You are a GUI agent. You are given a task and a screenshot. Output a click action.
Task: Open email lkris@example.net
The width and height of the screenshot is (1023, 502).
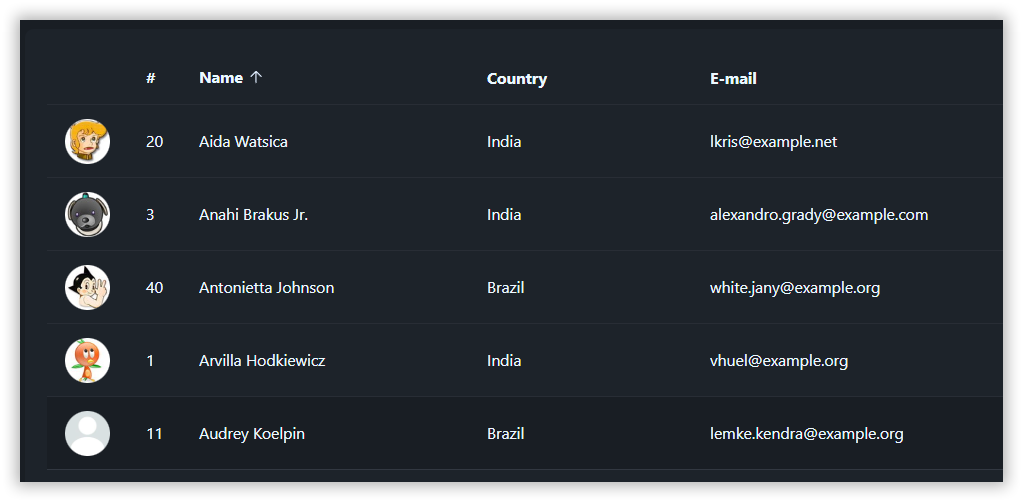[773, 142]
